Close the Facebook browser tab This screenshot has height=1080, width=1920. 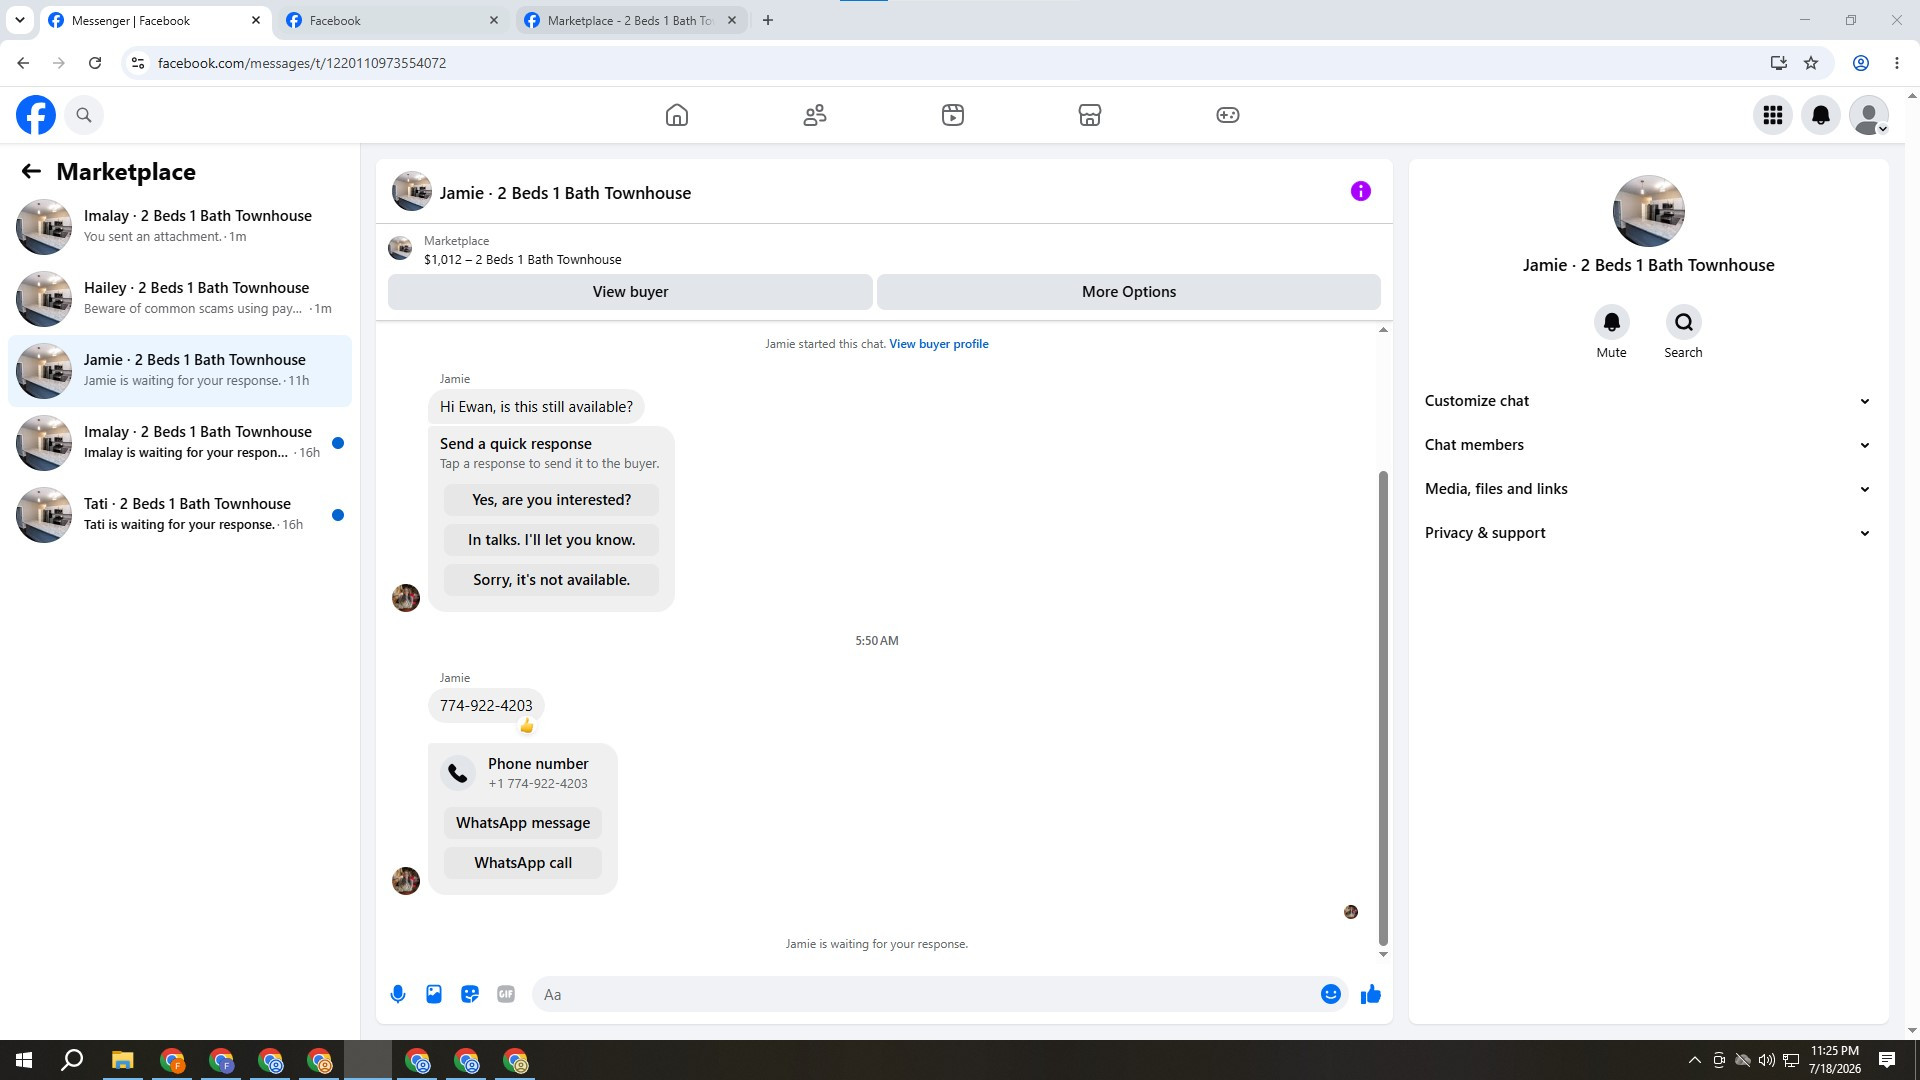[x=494, y=20]
